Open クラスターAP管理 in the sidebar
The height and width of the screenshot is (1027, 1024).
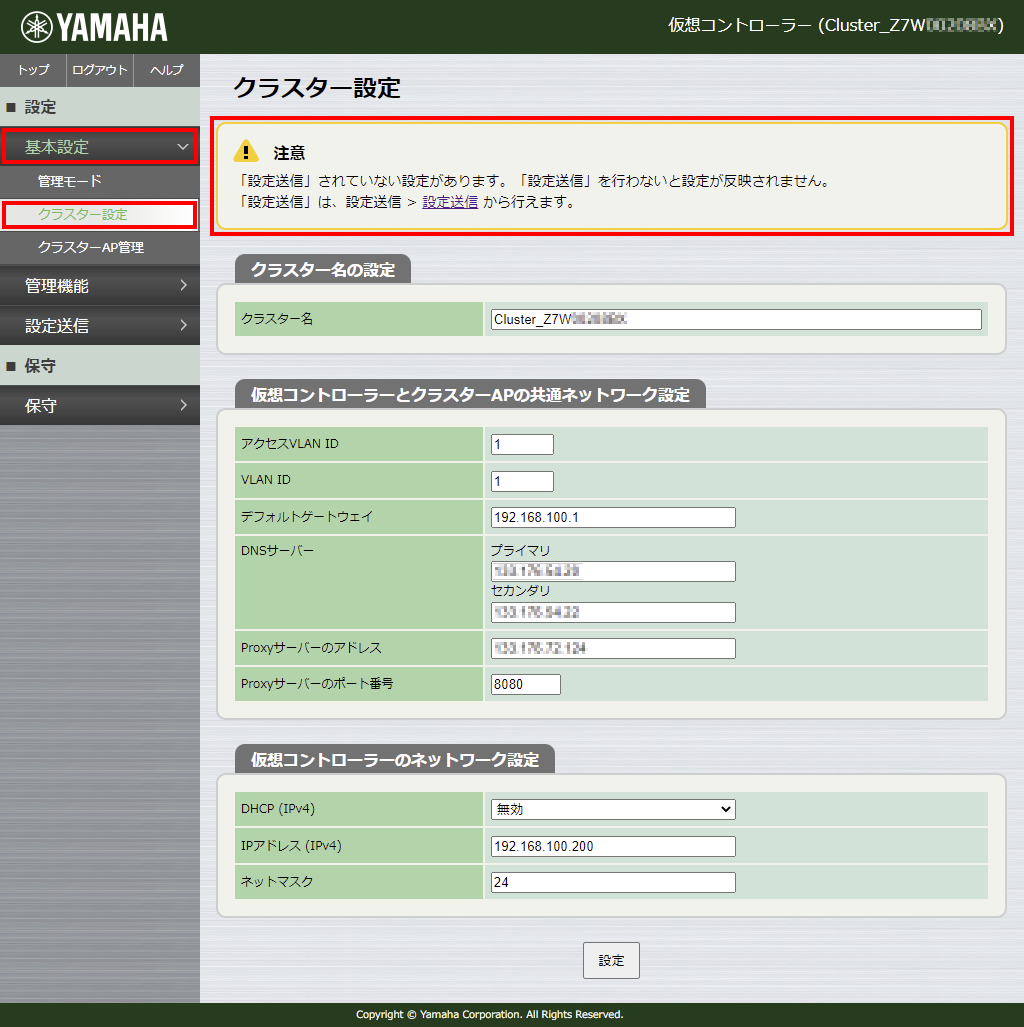(91, 247)
